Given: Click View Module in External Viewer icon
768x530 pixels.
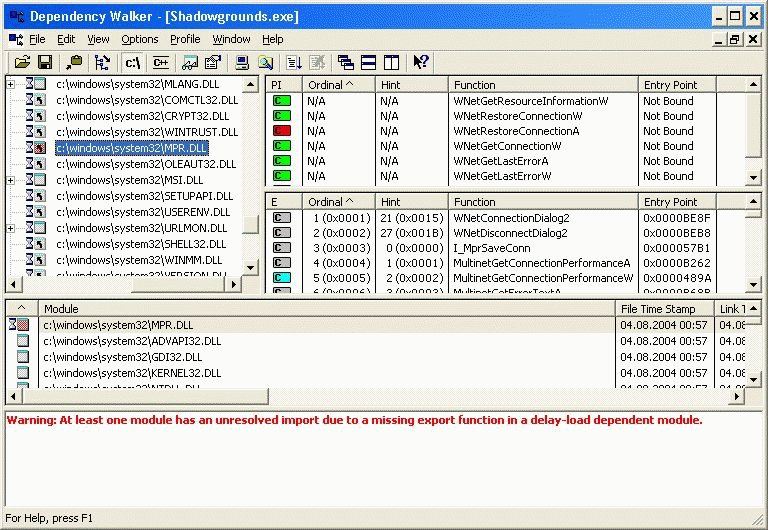Looking at the screenshot, I should coord(190,62).
